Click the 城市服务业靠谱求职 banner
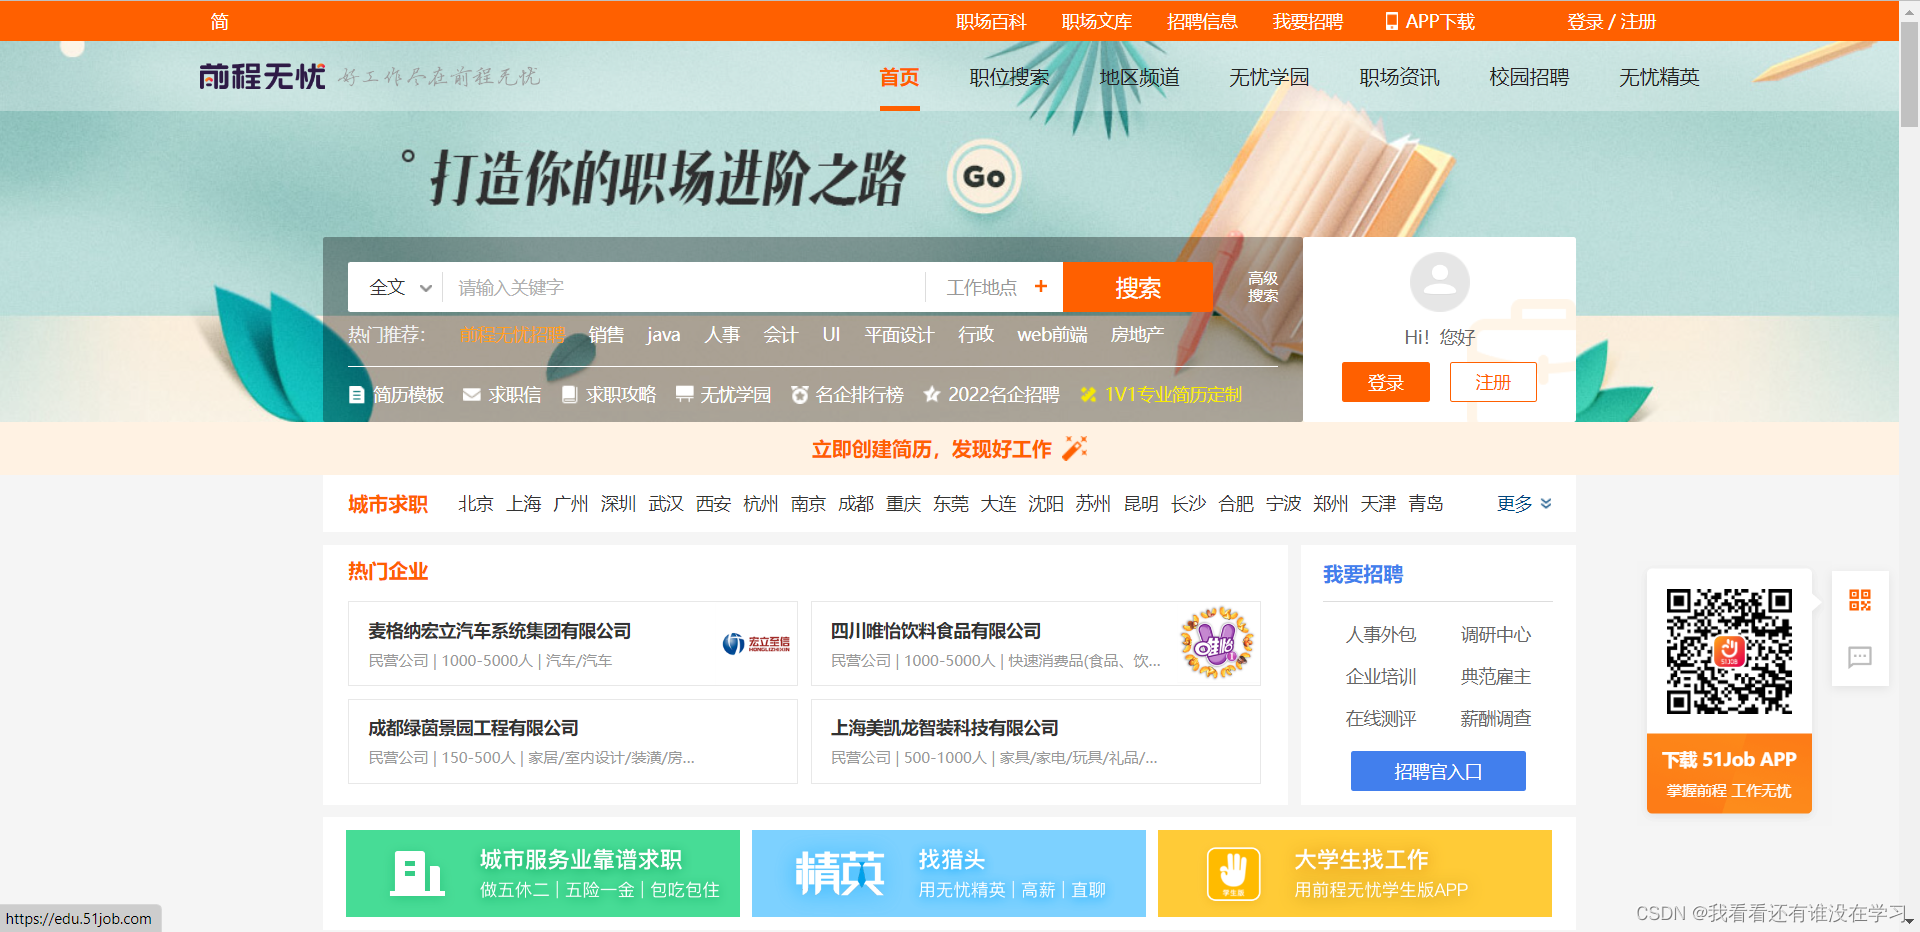Viewport: 1920px width, 932px height. click(543, 873)
